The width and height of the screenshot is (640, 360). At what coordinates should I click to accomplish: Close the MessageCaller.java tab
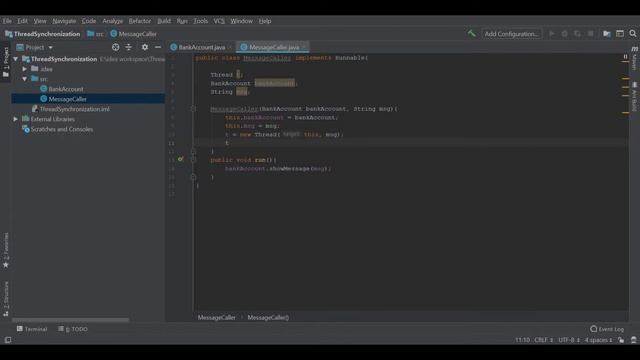pyautogui.click(x=305, y=47)
